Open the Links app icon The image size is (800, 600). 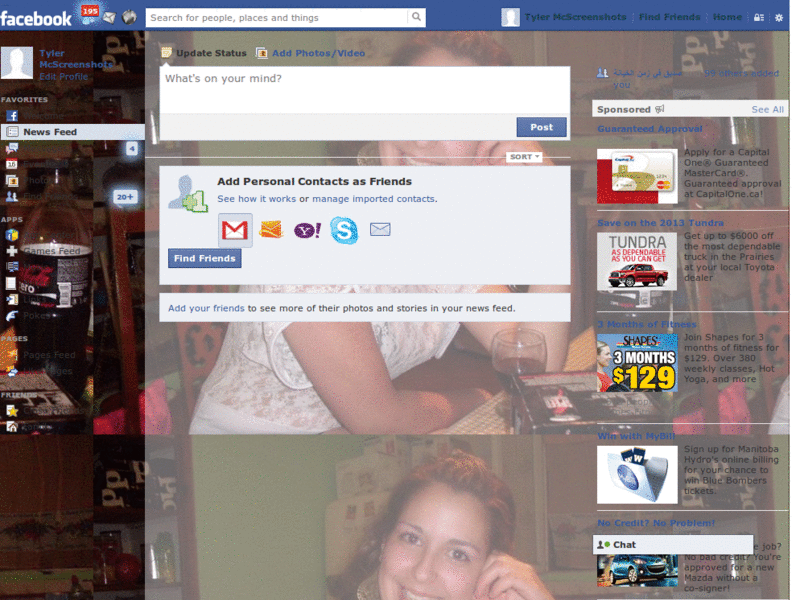pos(12,299)
